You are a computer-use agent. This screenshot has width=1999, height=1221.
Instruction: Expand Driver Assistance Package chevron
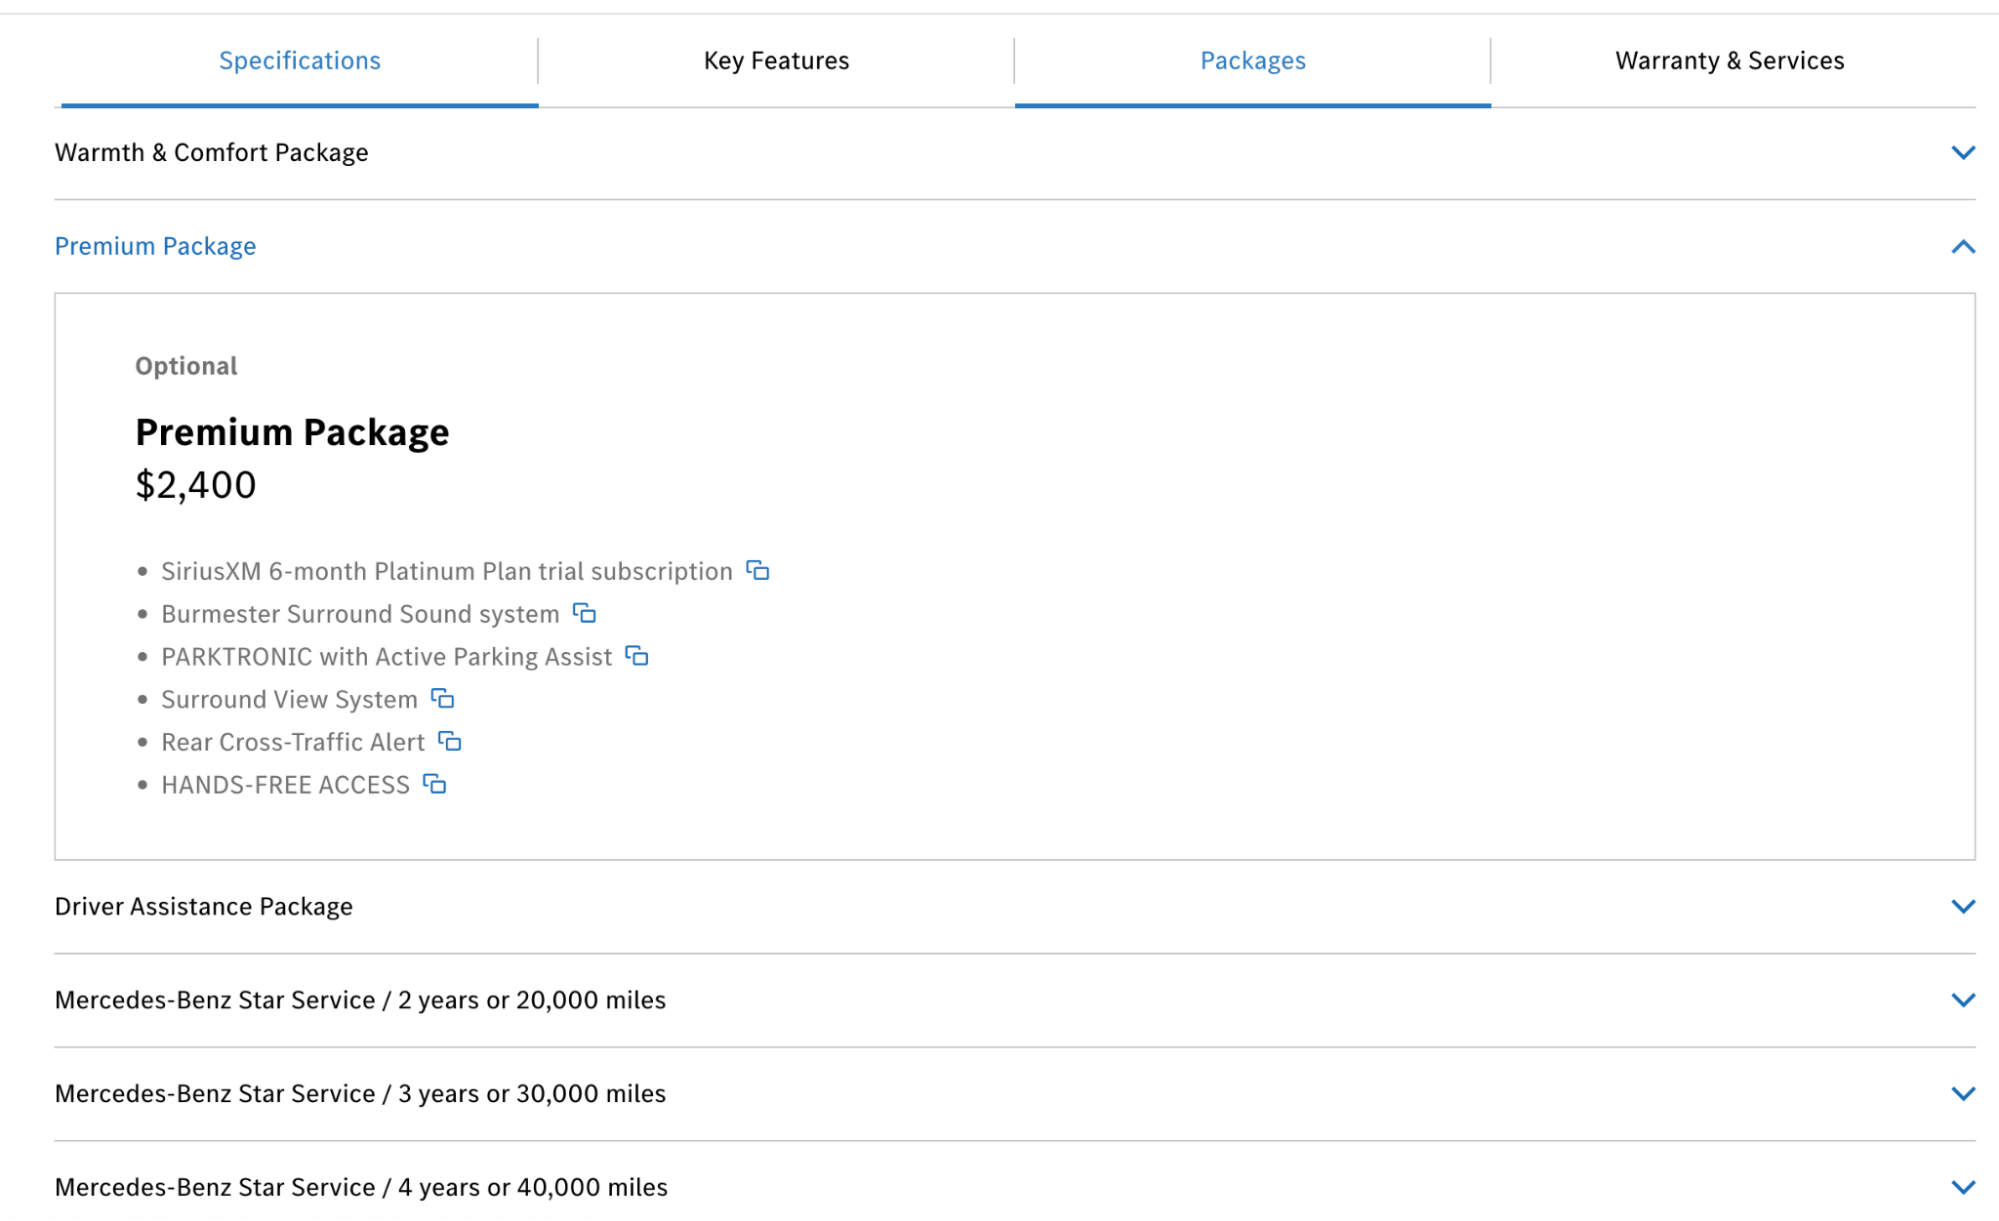click(x=1962, y=906)
